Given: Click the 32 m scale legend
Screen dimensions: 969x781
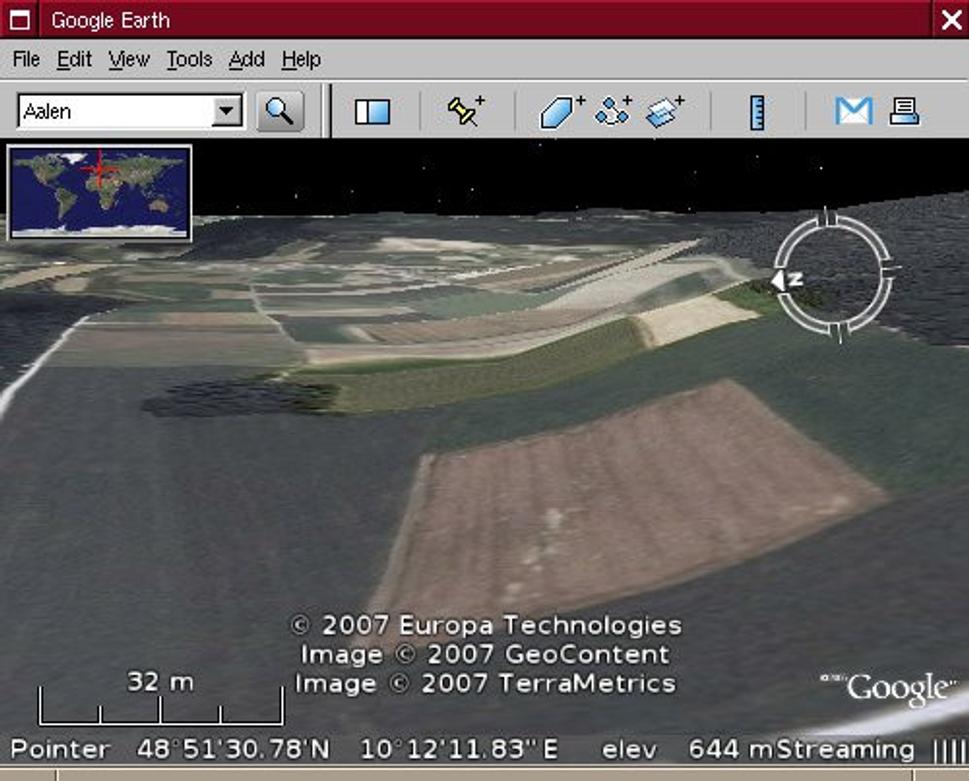Looking at the screenshot, I should [x=161, y=698].
